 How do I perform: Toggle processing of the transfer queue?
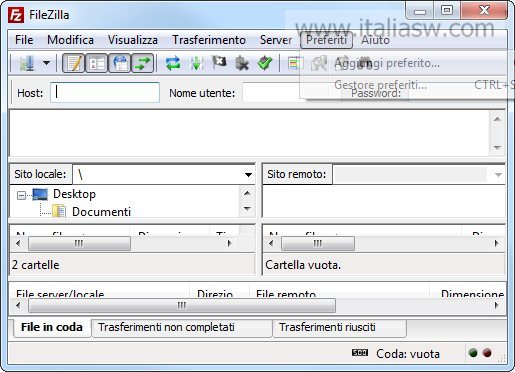[196, 63]
